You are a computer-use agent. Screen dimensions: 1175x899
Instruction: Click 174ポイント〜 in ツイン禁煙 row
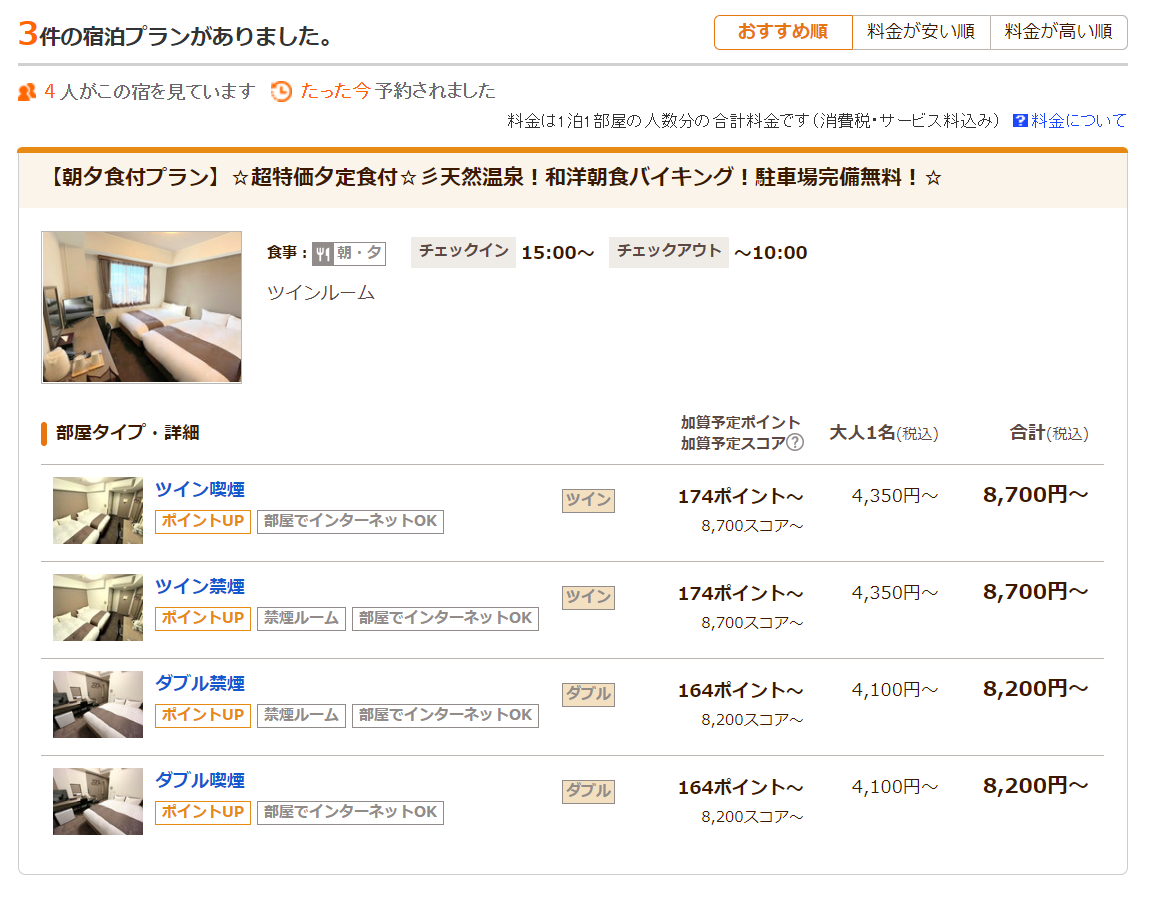click(x=740, y=594)
